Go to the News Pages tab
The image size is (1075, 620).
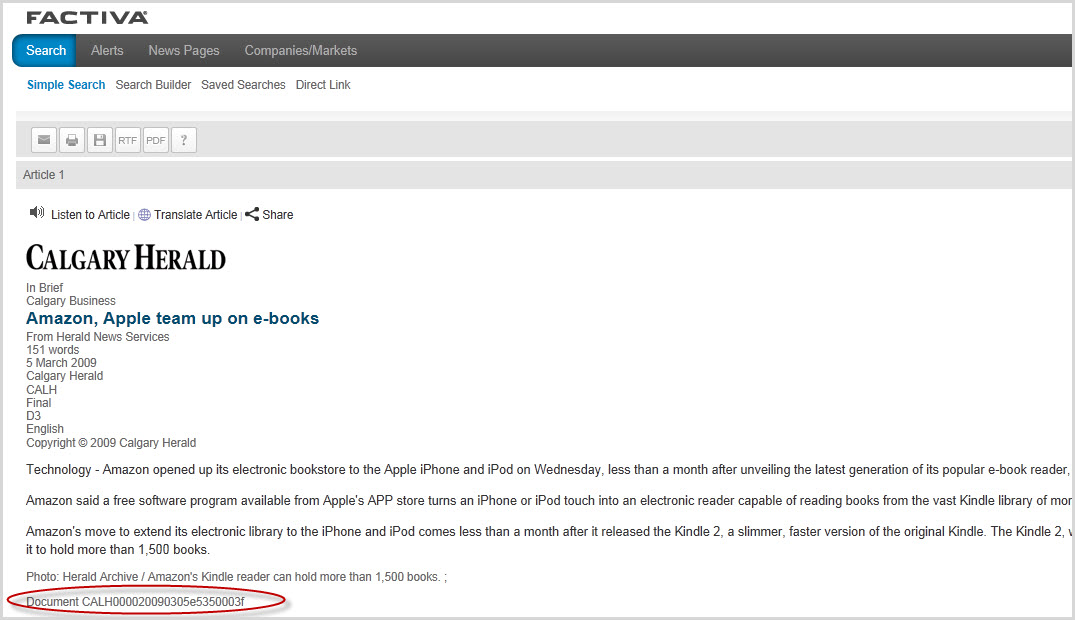pyautogui.click(x=184, y=50)
